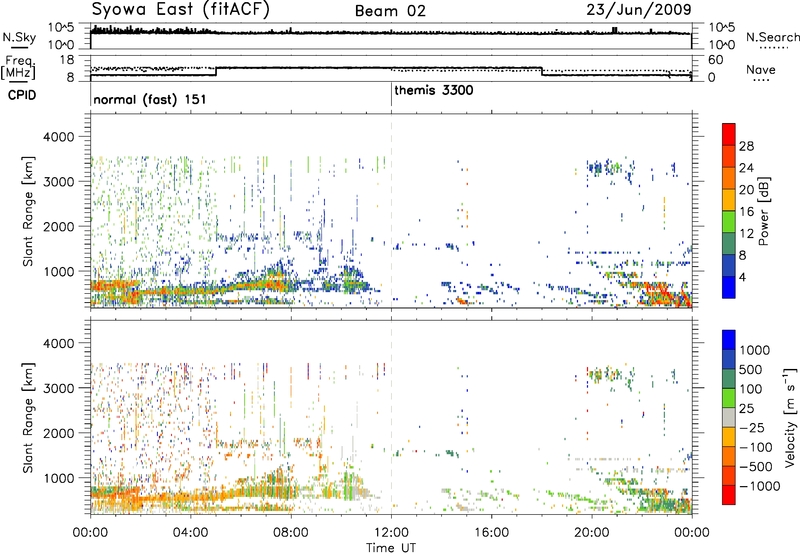Screen dimensions: 800x554
Task: Pick the red bottom Velocity colorbar segment
Action: (729, 495)
